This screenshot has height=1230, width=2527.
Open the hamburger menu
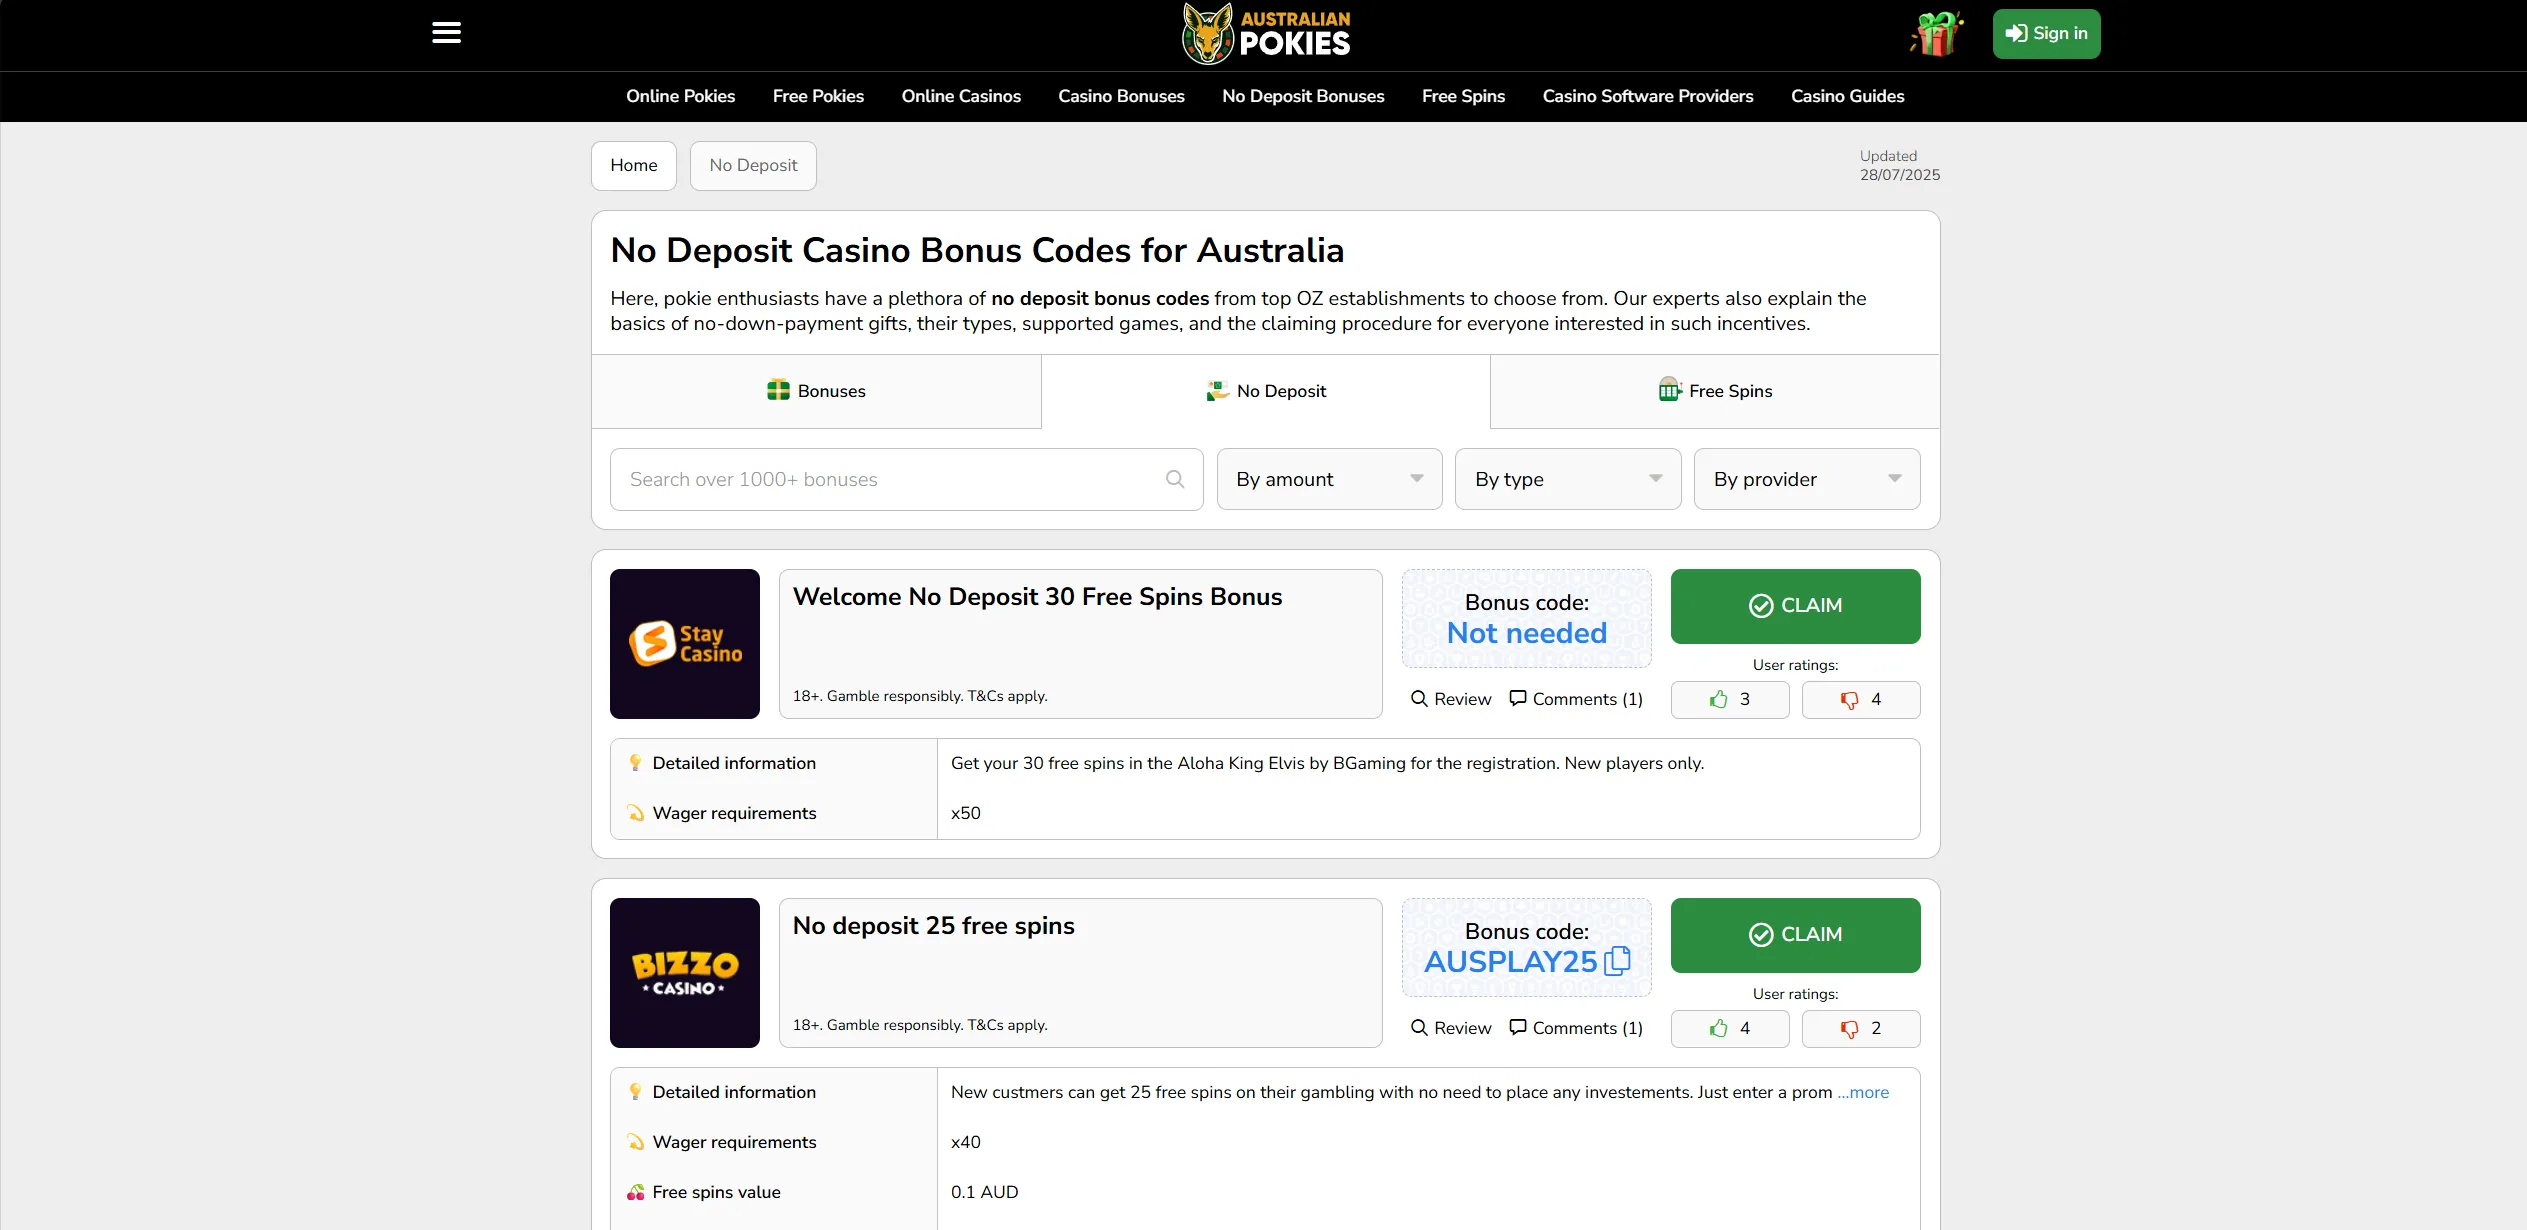(x=446, y=33)
